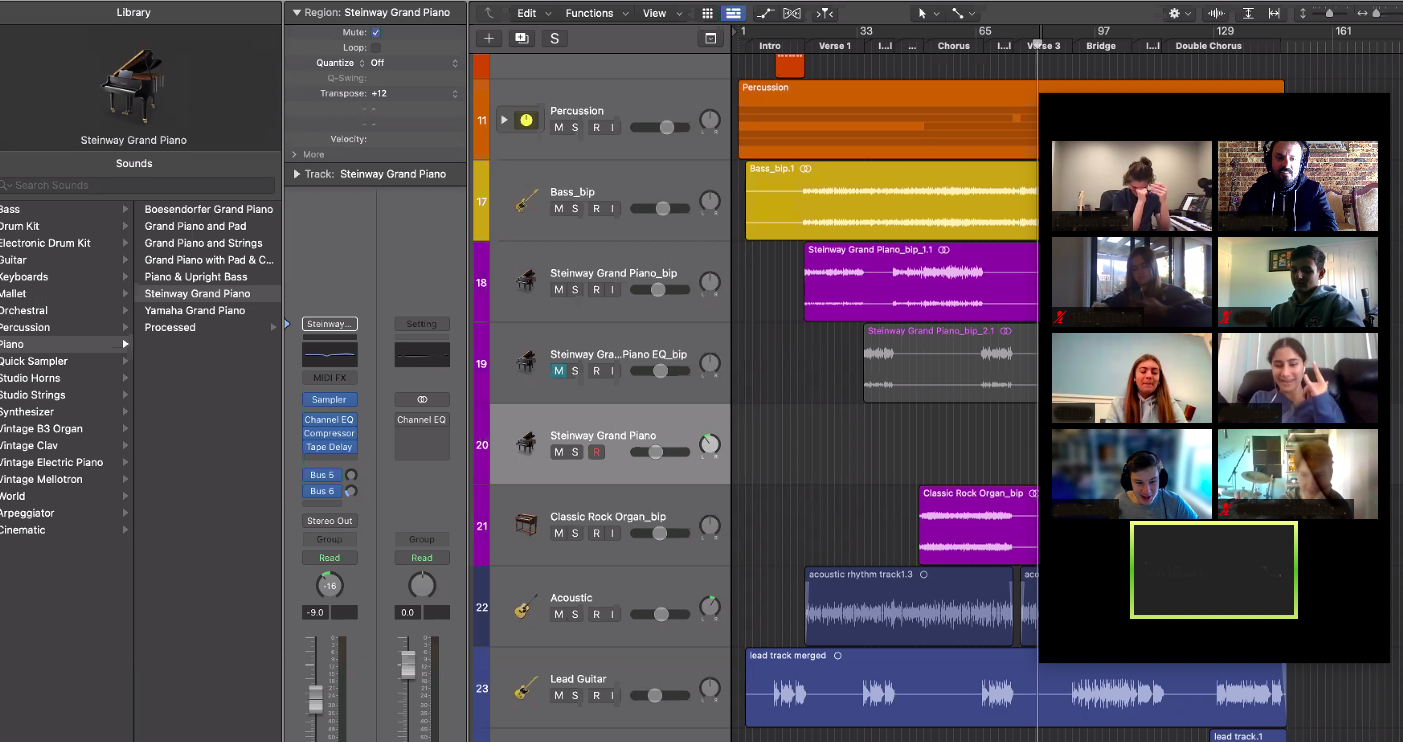Toggle the waveform zoom icon
The image size is (1403, 742).
1216,13
